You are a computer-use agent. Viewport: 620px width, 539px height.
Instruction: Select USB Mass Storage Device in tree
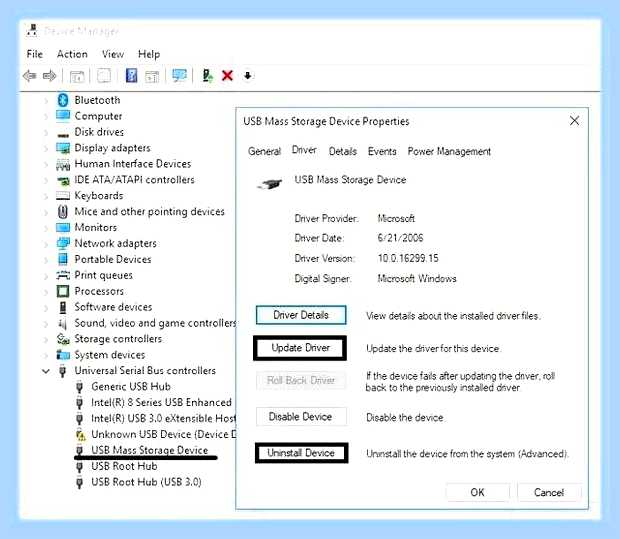point(149,450)
